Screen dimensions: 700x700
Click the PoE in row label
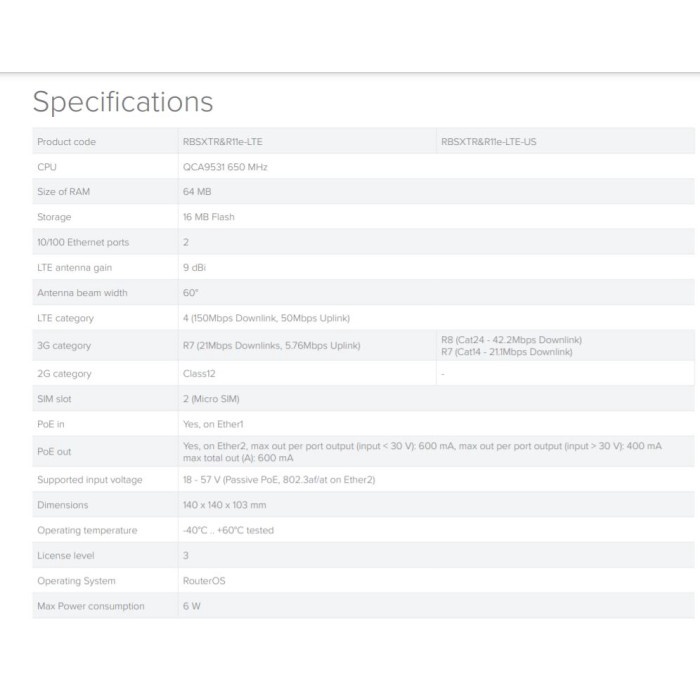point(51,425)
